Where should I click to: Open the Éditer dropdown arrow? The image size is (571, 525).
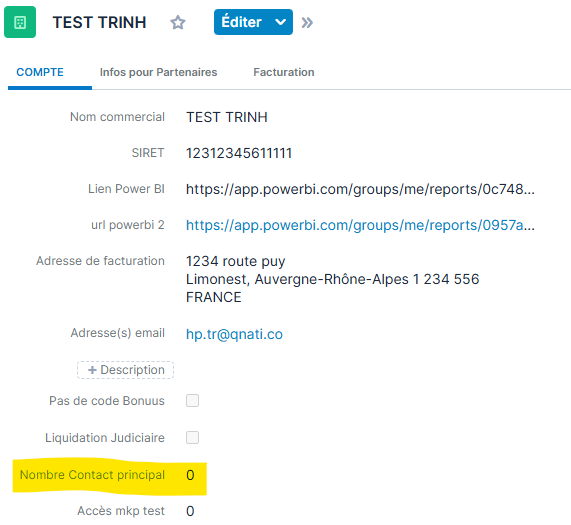point(280,22)
